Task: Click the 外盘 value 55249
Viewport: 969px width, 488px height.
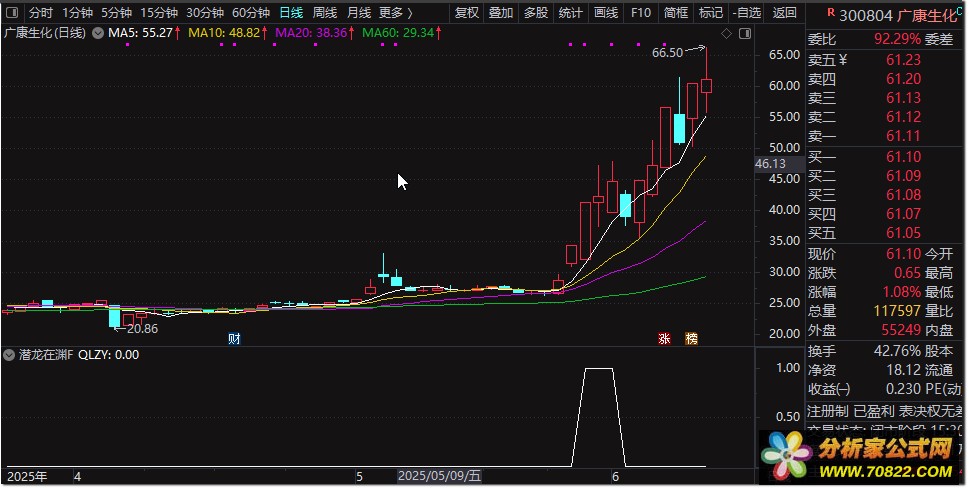Action: 901,330
